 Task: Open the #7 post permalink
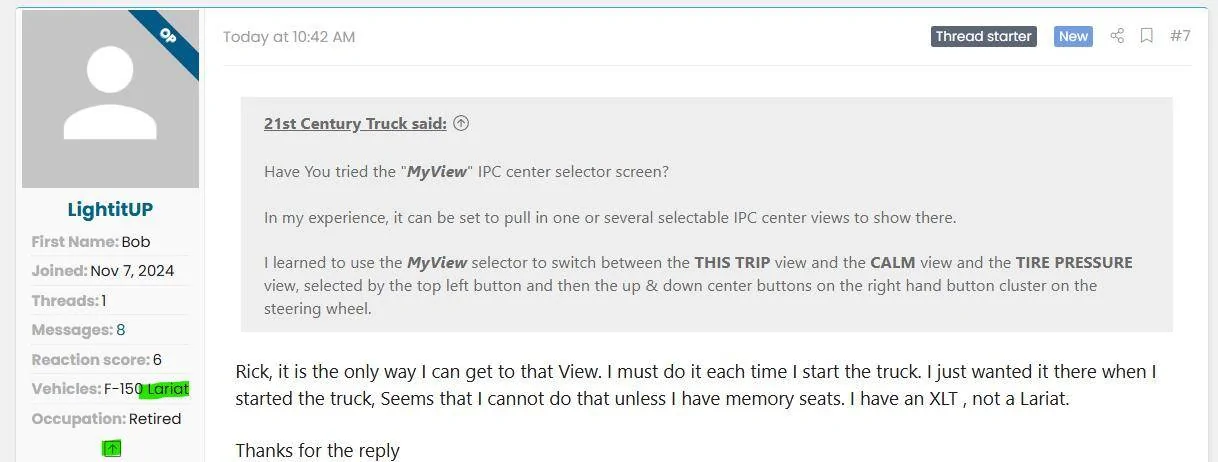click(x=1180, y=36)
